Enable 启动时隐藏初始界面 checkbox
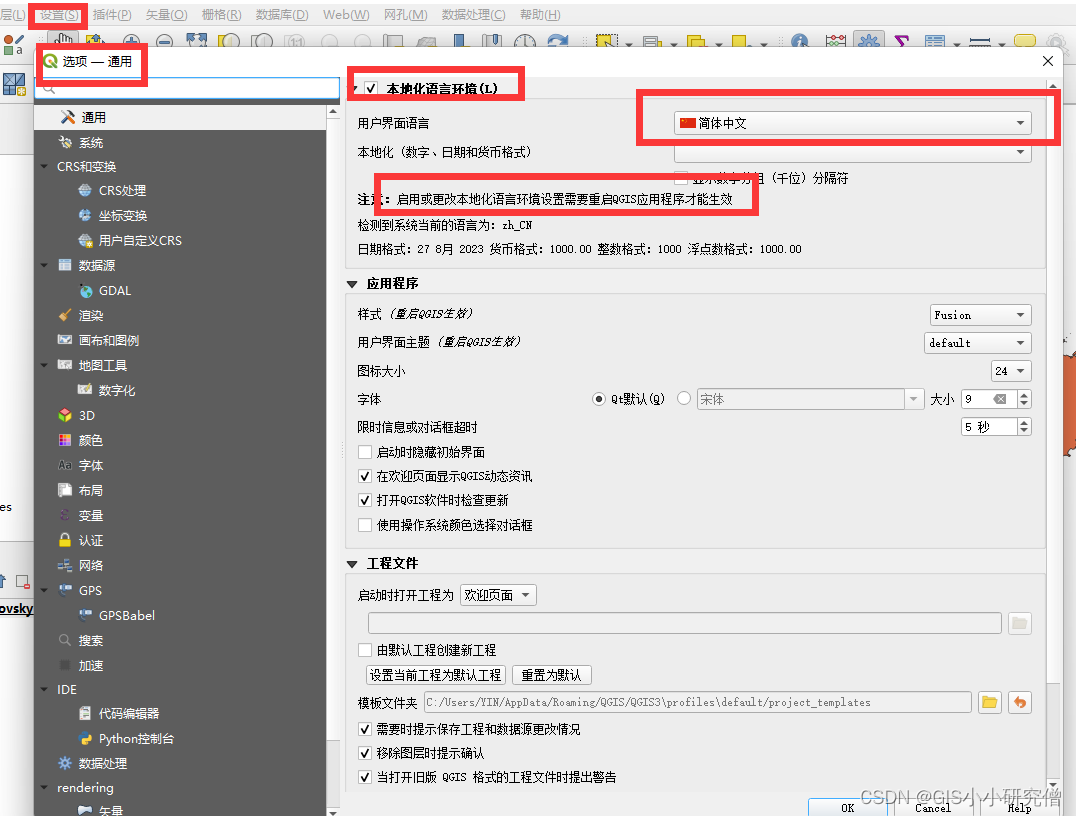This screenshot has width=1076, height=816. 365,452
